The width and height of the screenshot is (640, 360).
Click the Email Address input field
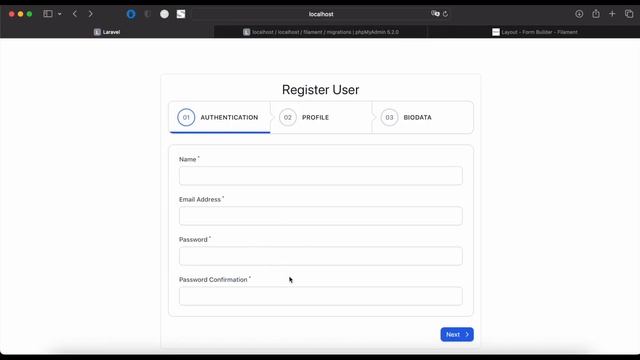point(320,216)
